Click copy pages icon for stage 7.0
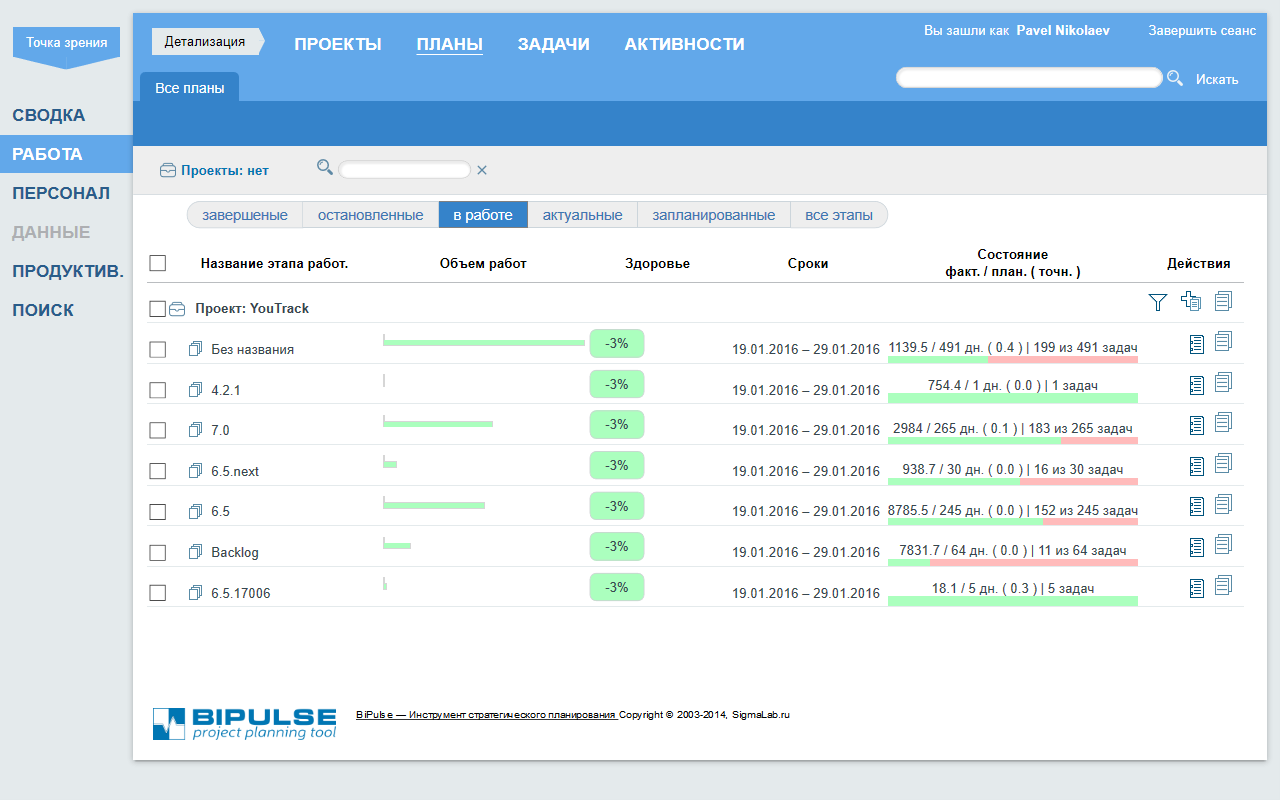The image size is (1280, 800). tap(1224, 422)
